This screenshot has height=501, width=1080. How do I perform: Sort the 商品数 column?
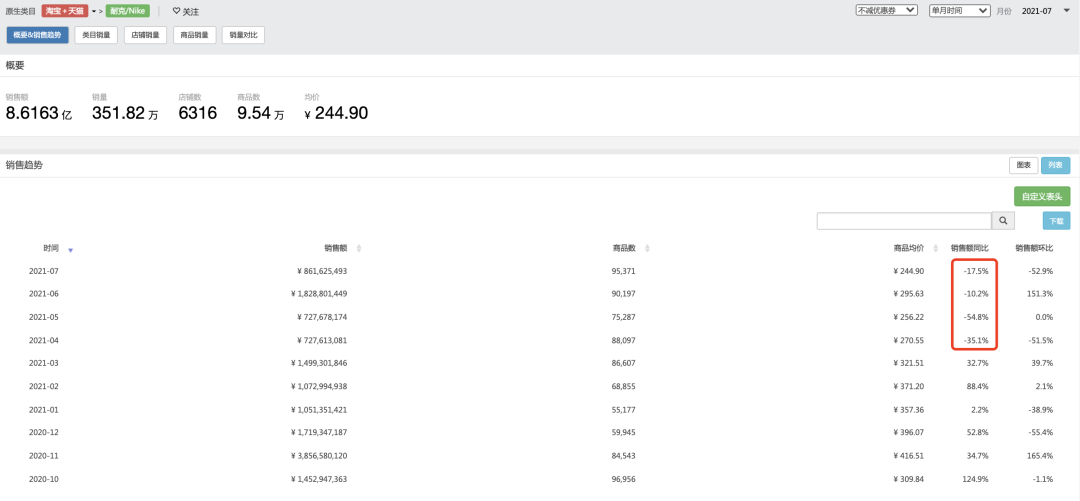(647, 248)
